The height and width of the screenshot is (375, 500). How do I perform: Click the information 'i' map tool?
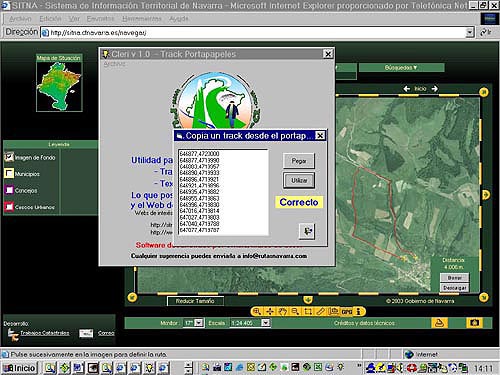359,312
